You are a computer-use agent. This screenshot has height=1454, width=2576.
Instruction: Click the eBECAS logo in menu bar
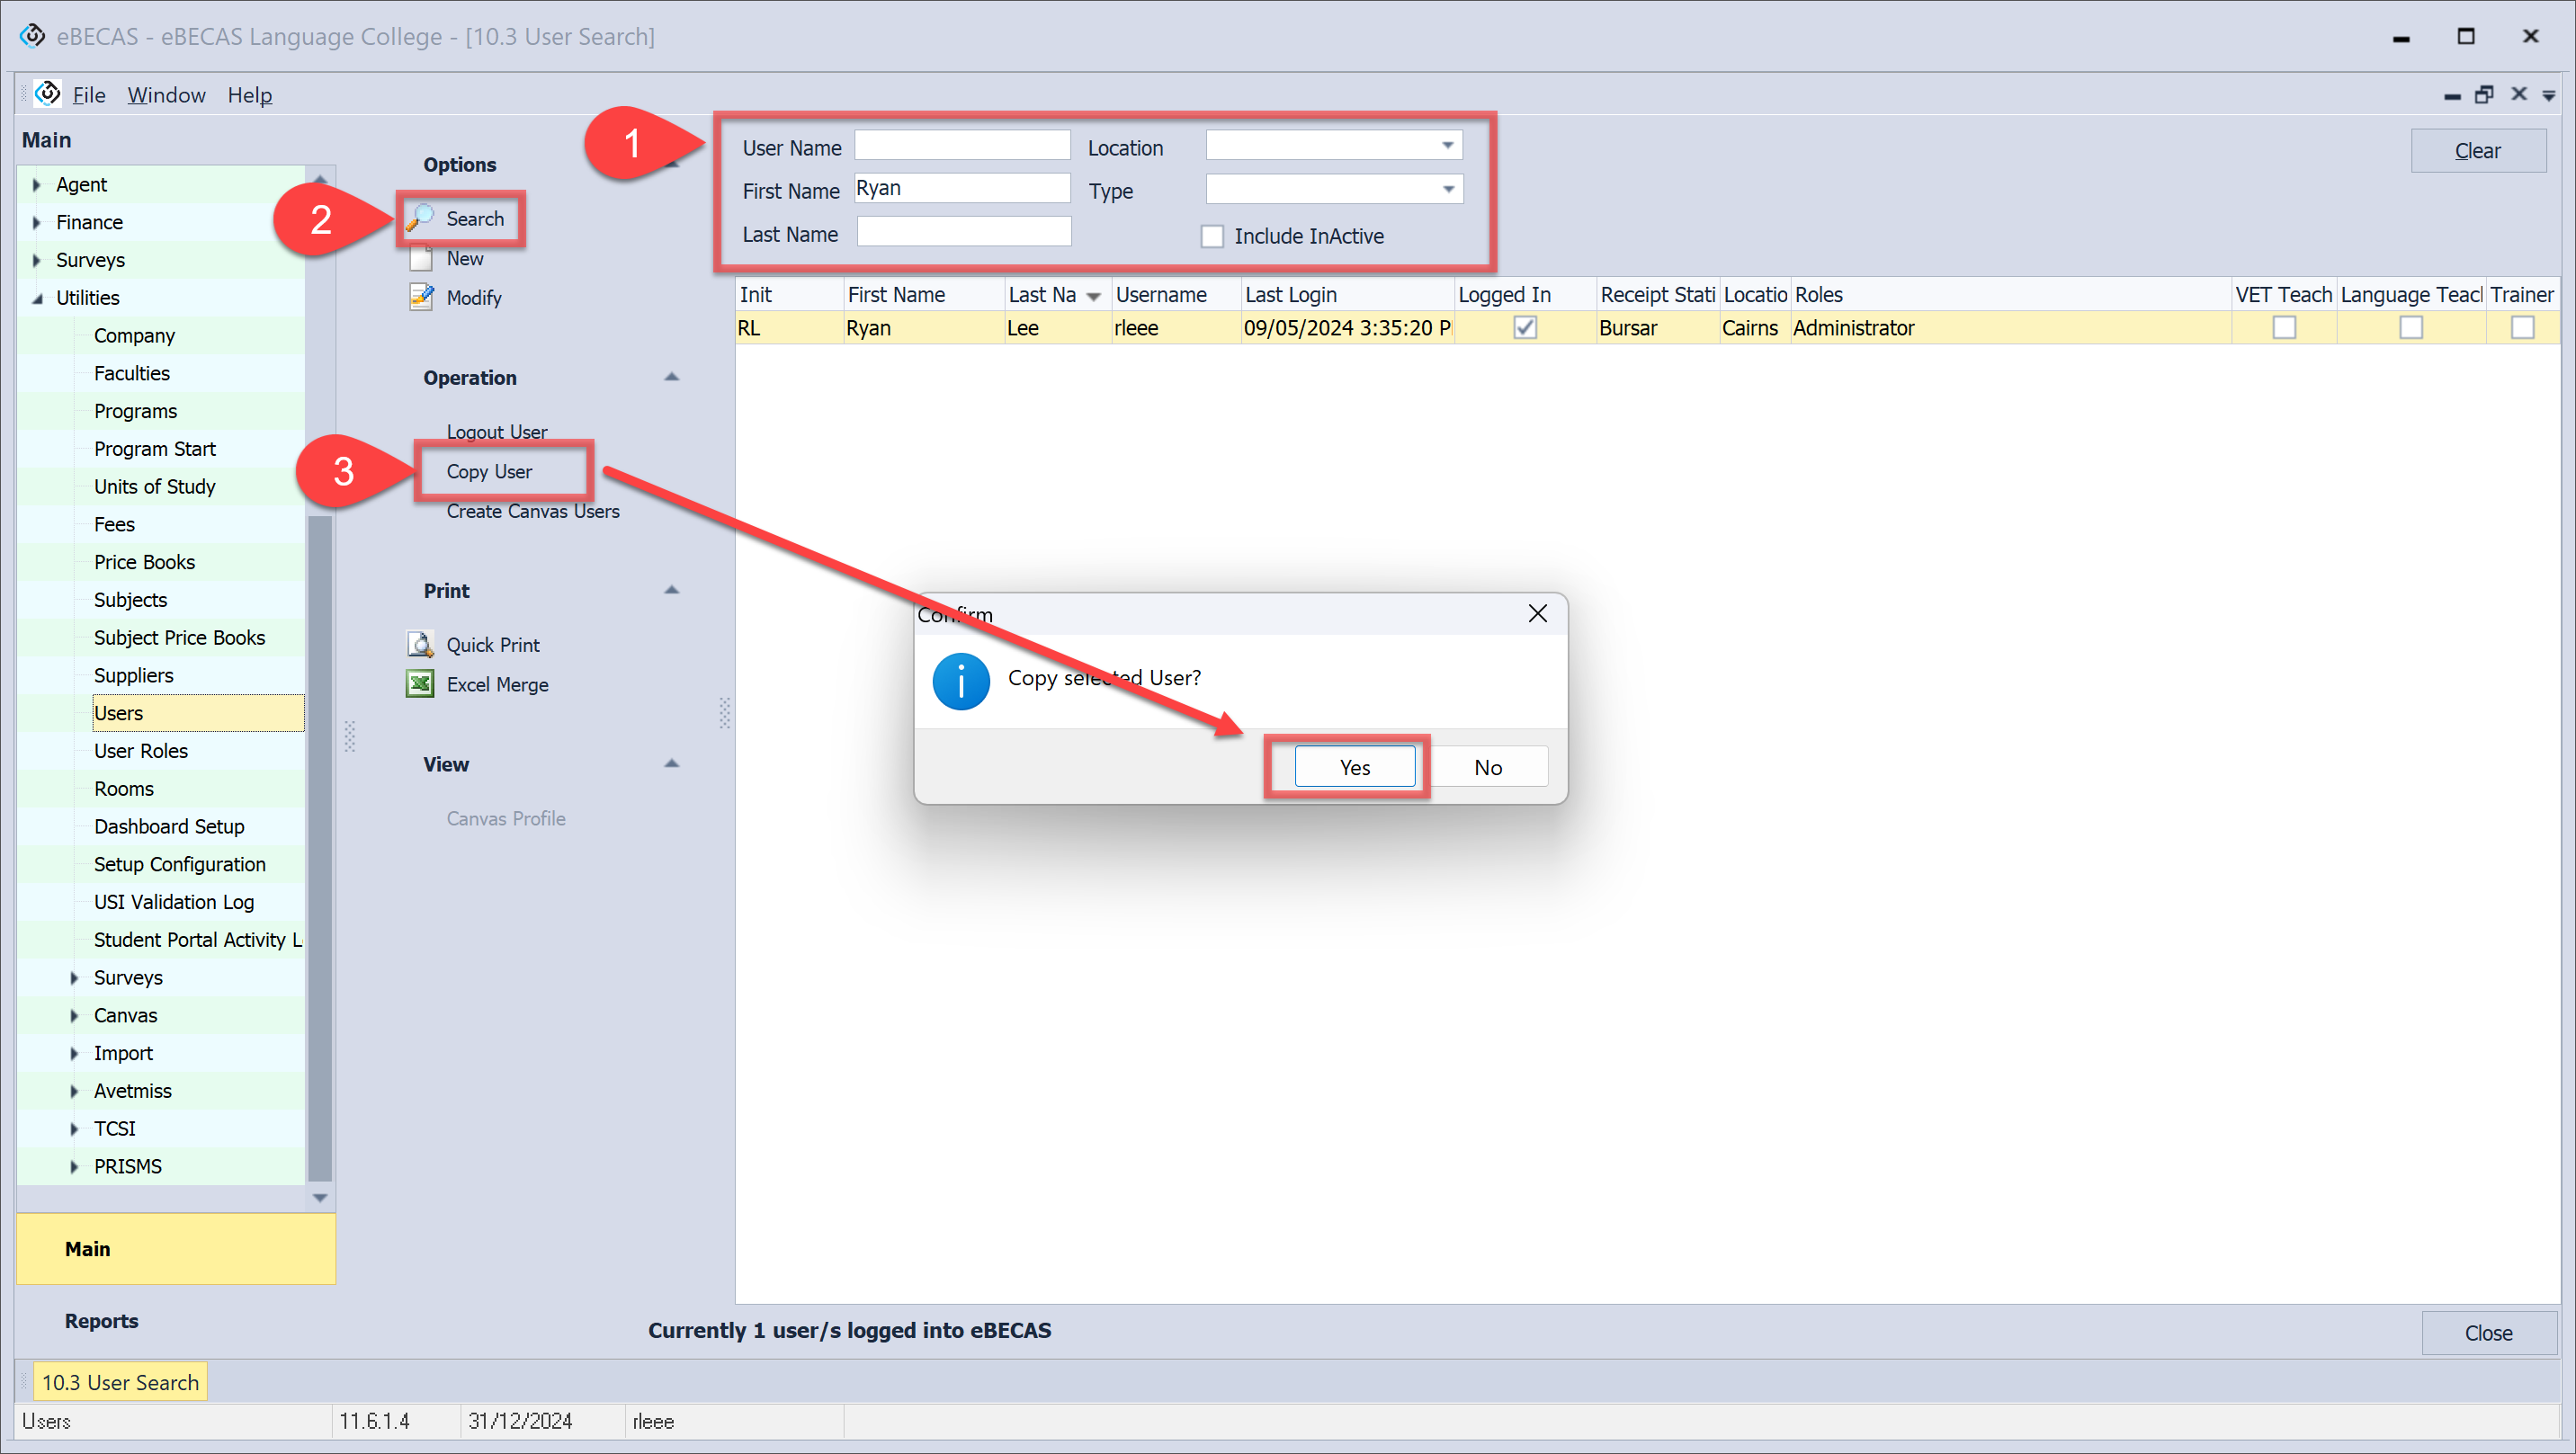[47, 94]
